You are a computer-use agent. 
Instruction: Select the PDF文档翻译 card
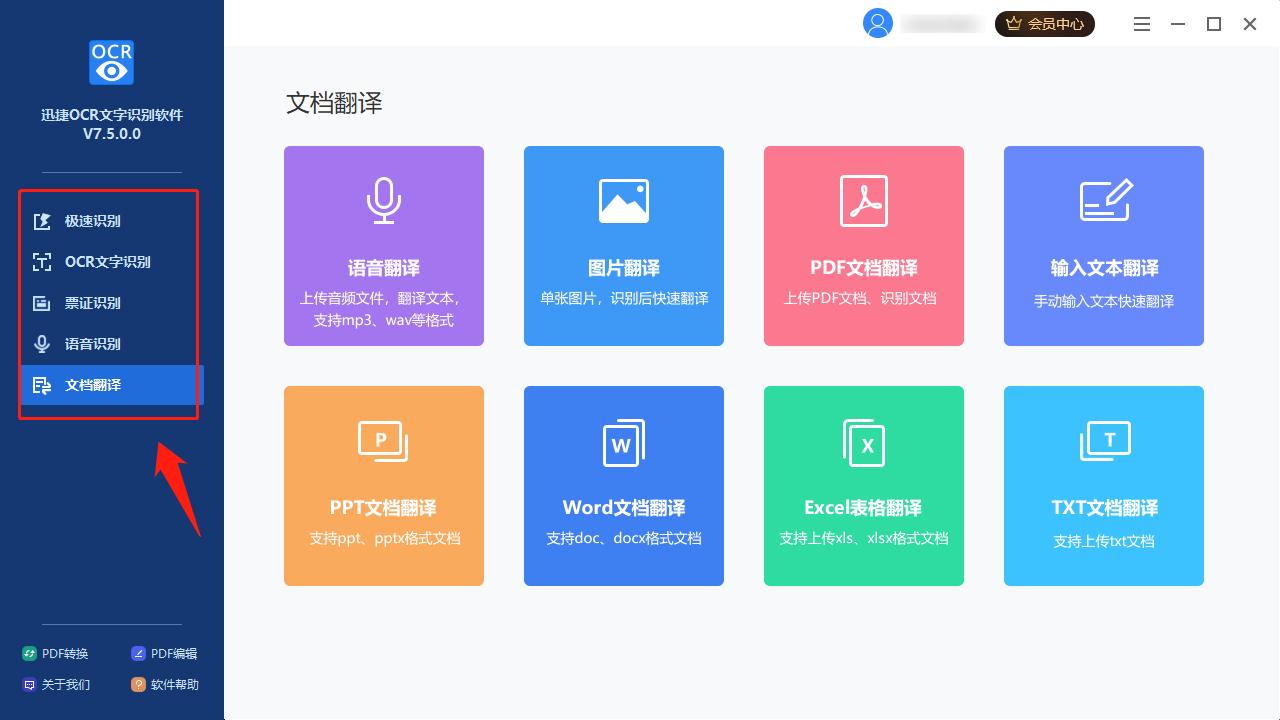863,246
